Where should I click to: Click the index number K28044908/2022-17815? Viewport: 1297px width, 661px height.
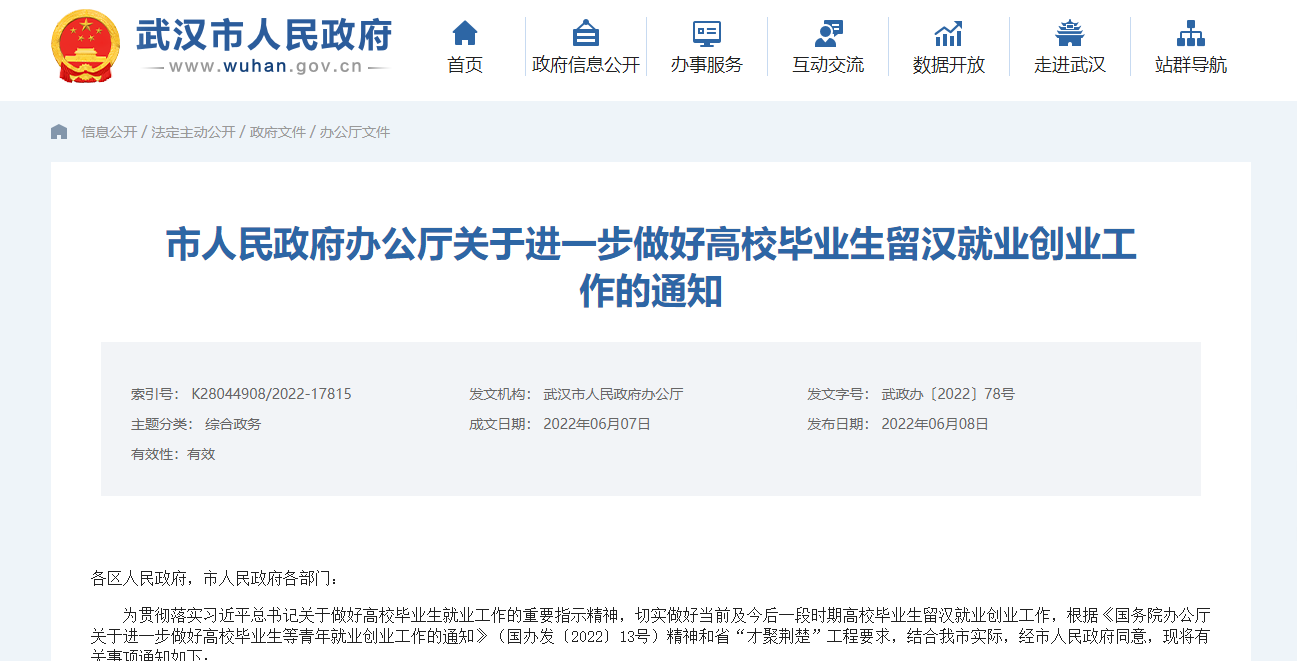pyautogui.click(x=271, y=394)
